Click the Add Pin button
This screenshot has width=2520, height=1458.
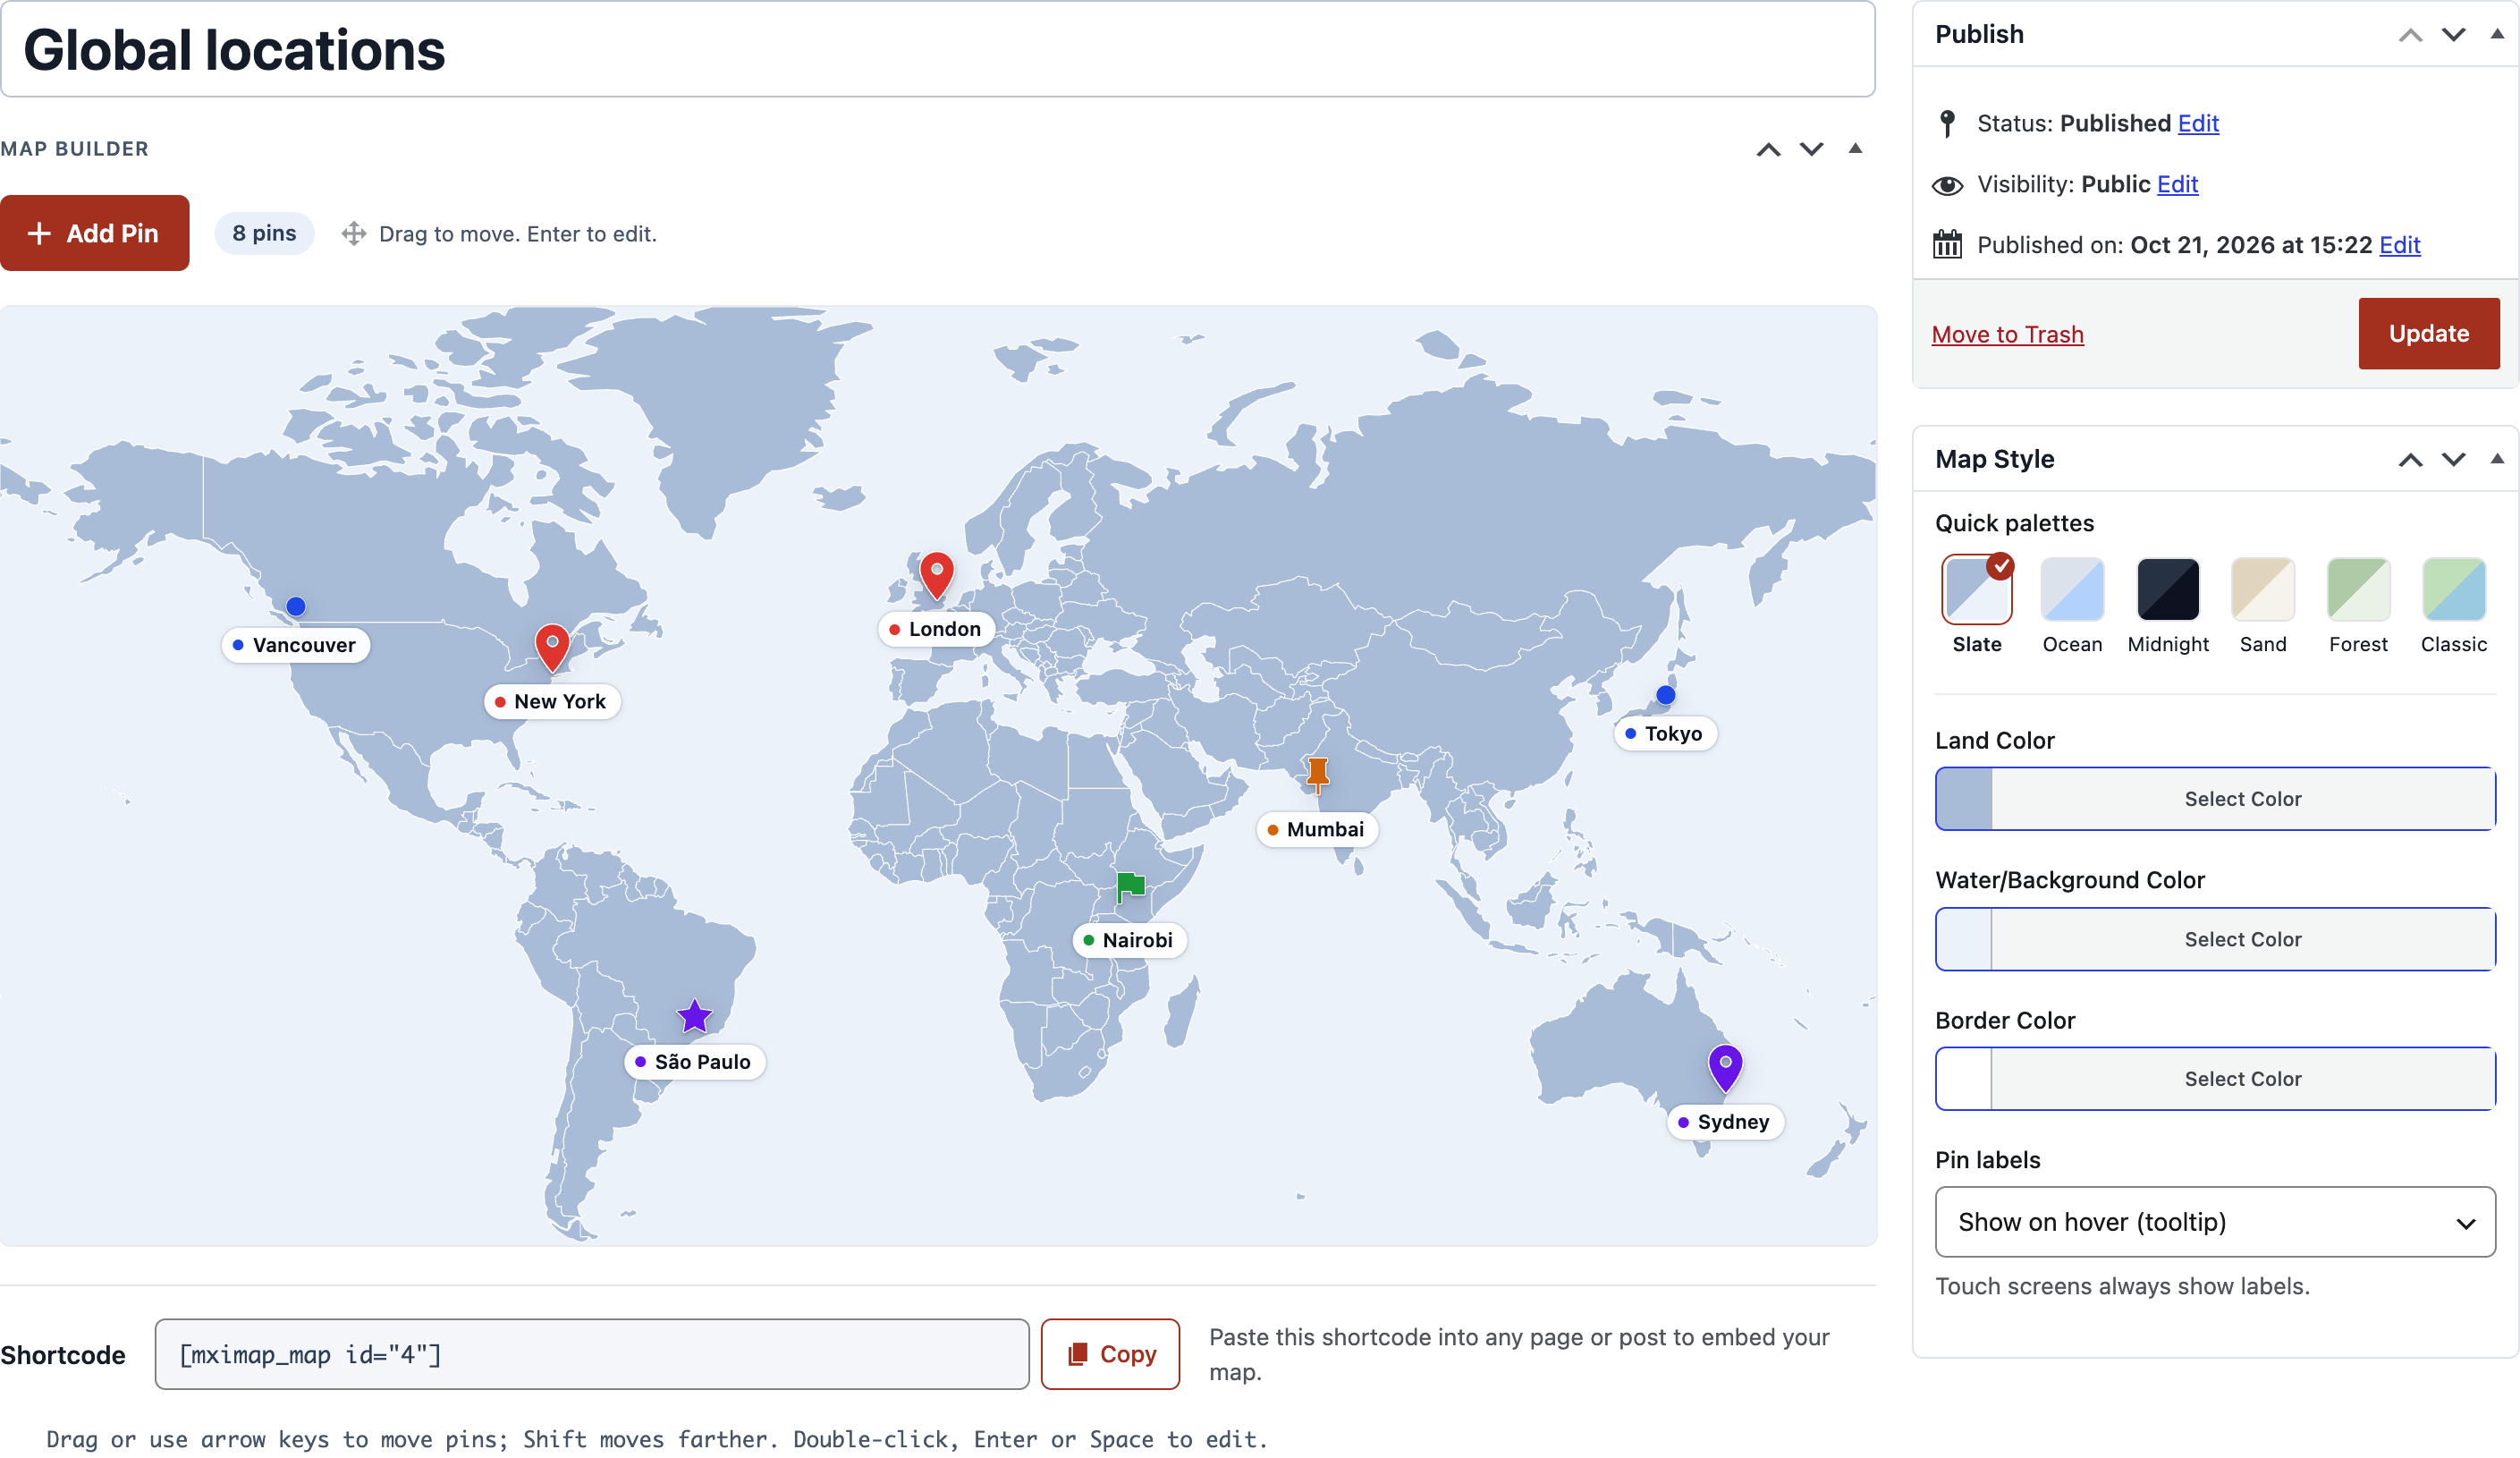point(94,233)
